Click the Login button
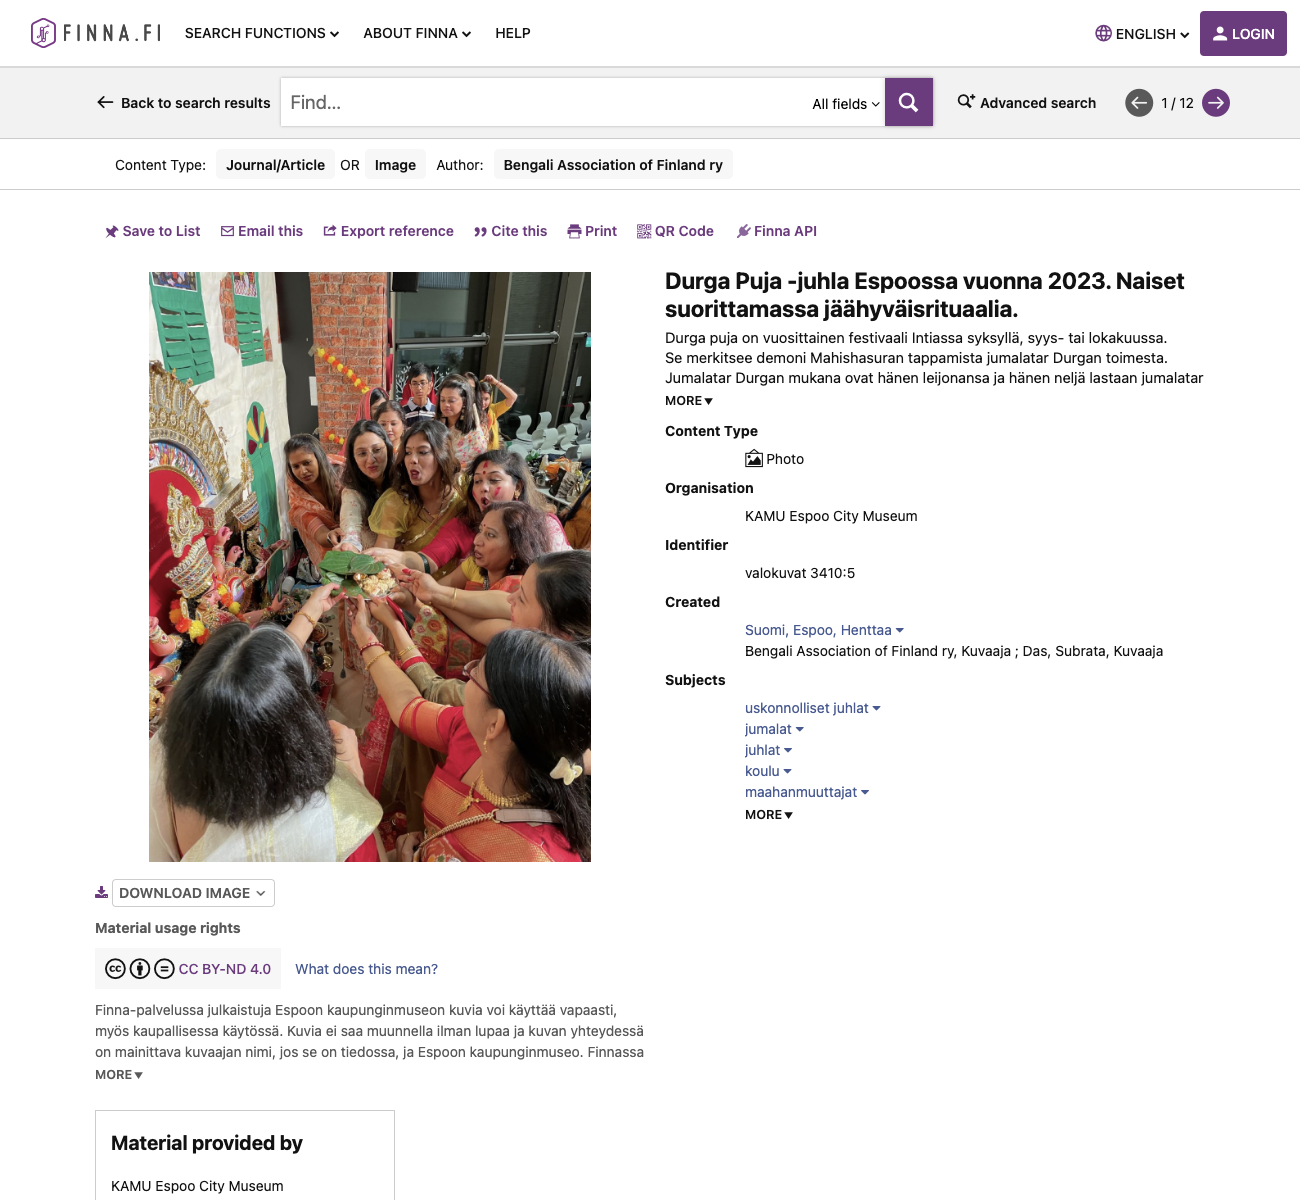1300x1200 pixels. coord(1243,34)
